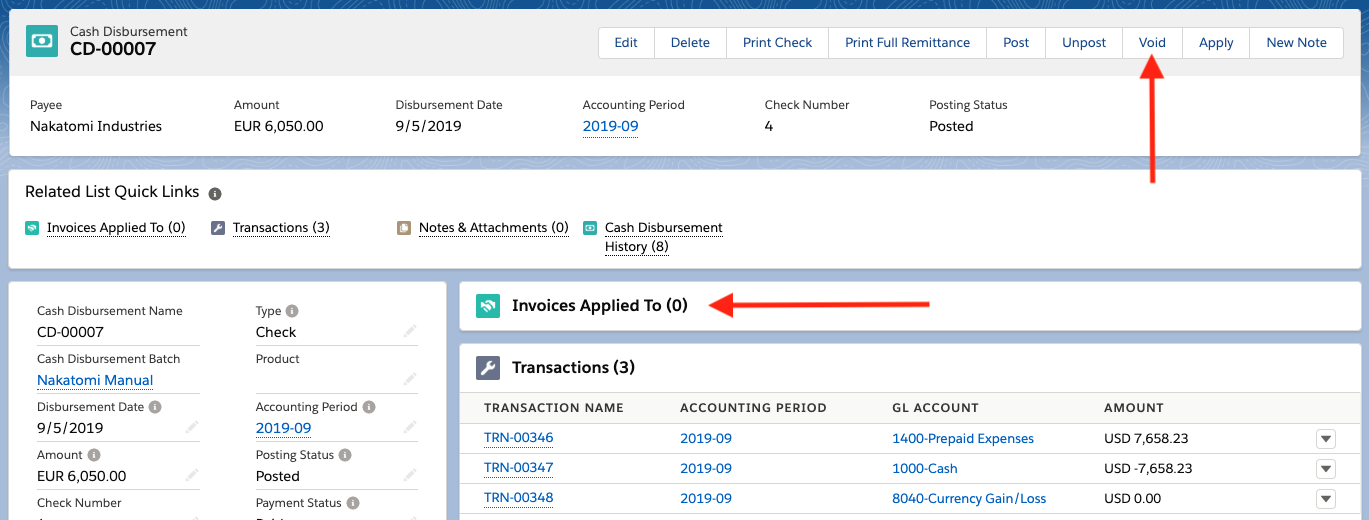Screen dimensions: 1369x520
Task: Click the info icon next to Accounting Period field
Action: click(369, 407)
